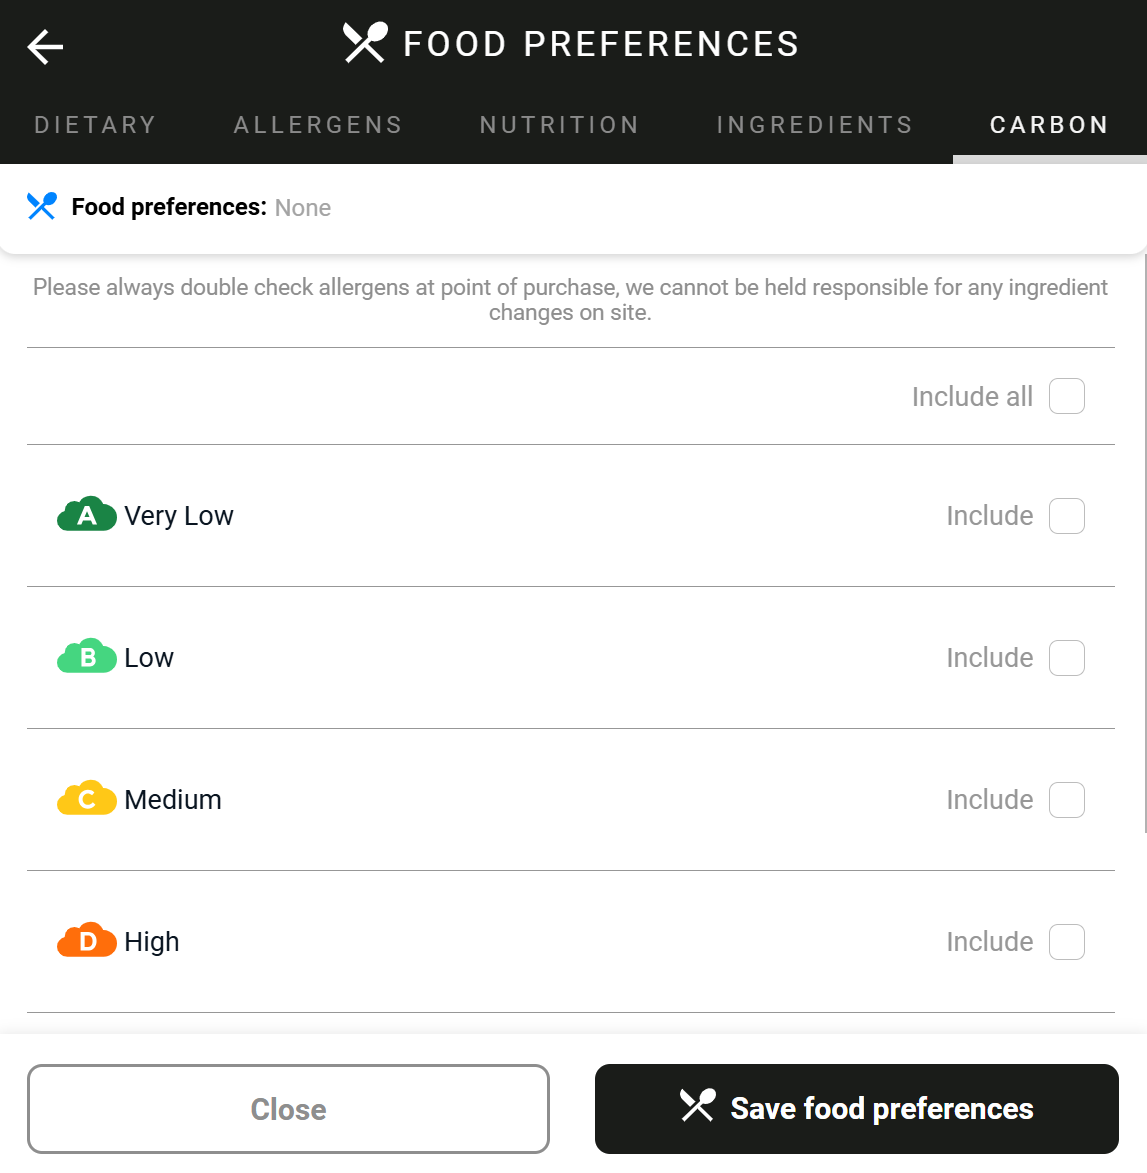Open the Allergens tab
This screenshot has height=1173, width=1147.
(x=317, y=124)
